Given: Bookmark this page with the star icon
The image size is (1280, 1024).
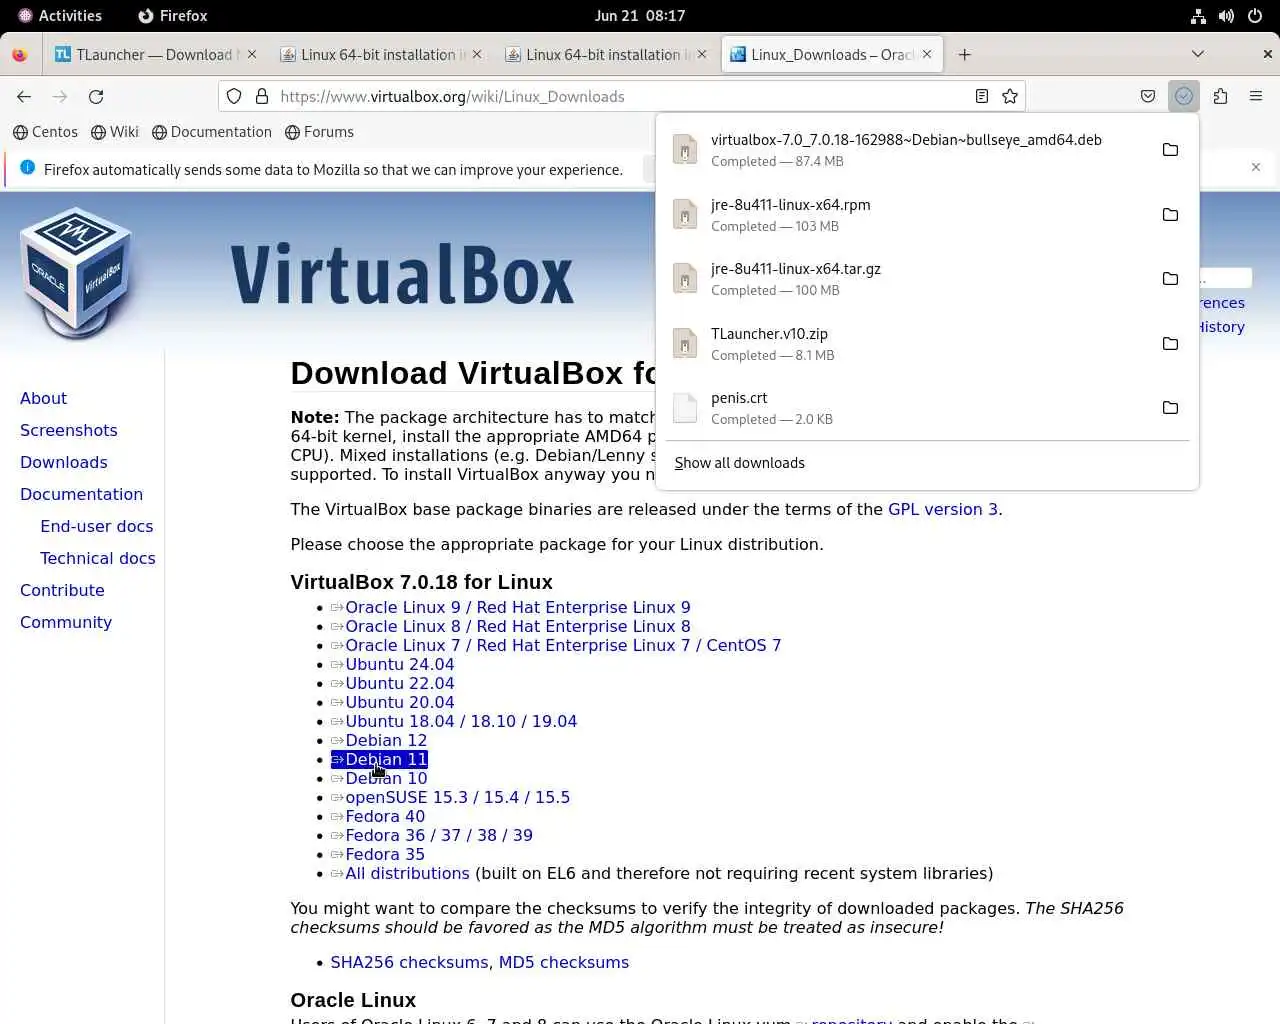Looking at the screenshot, I should 1010,96.
